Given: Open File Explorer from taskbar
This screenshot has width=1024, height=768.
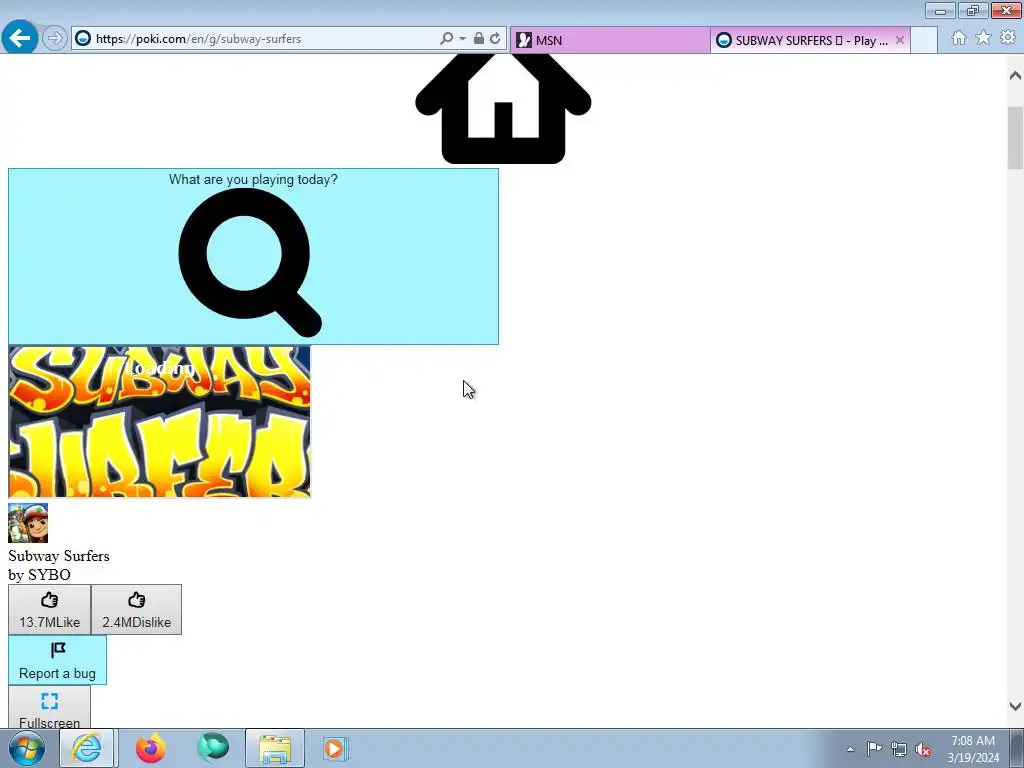Looking at the screenshot, I should click(x=275, y=748).
